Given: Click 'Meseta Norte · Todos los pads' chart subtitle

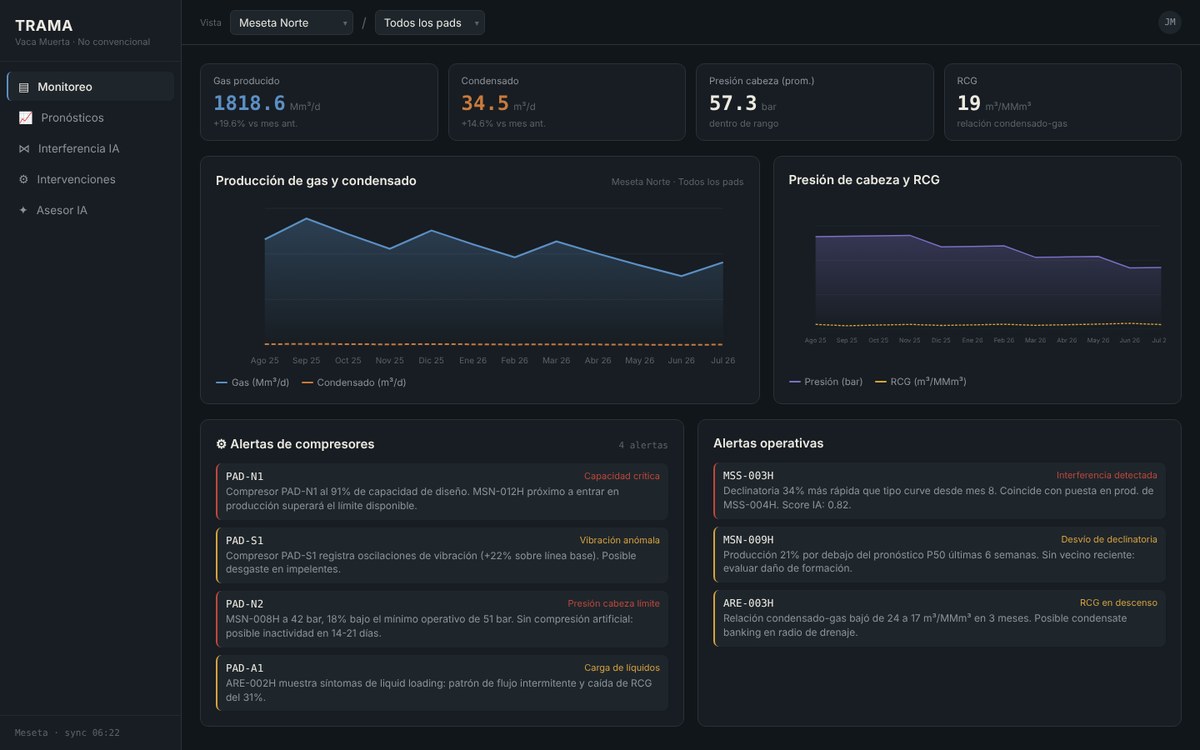Looking at the screenshot, I should pyautogui.click(x=677, y=182).
